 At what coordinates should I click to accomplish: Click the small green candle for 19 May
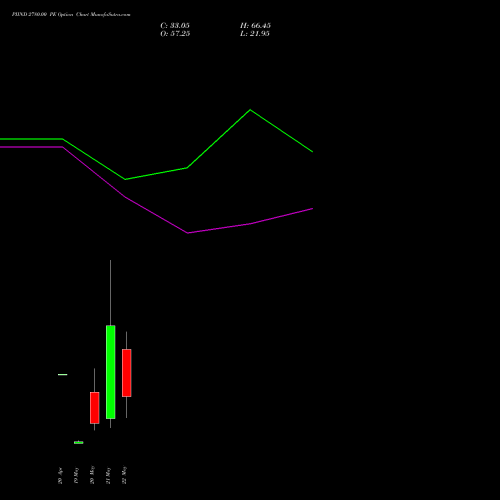(x=79, y=442)
